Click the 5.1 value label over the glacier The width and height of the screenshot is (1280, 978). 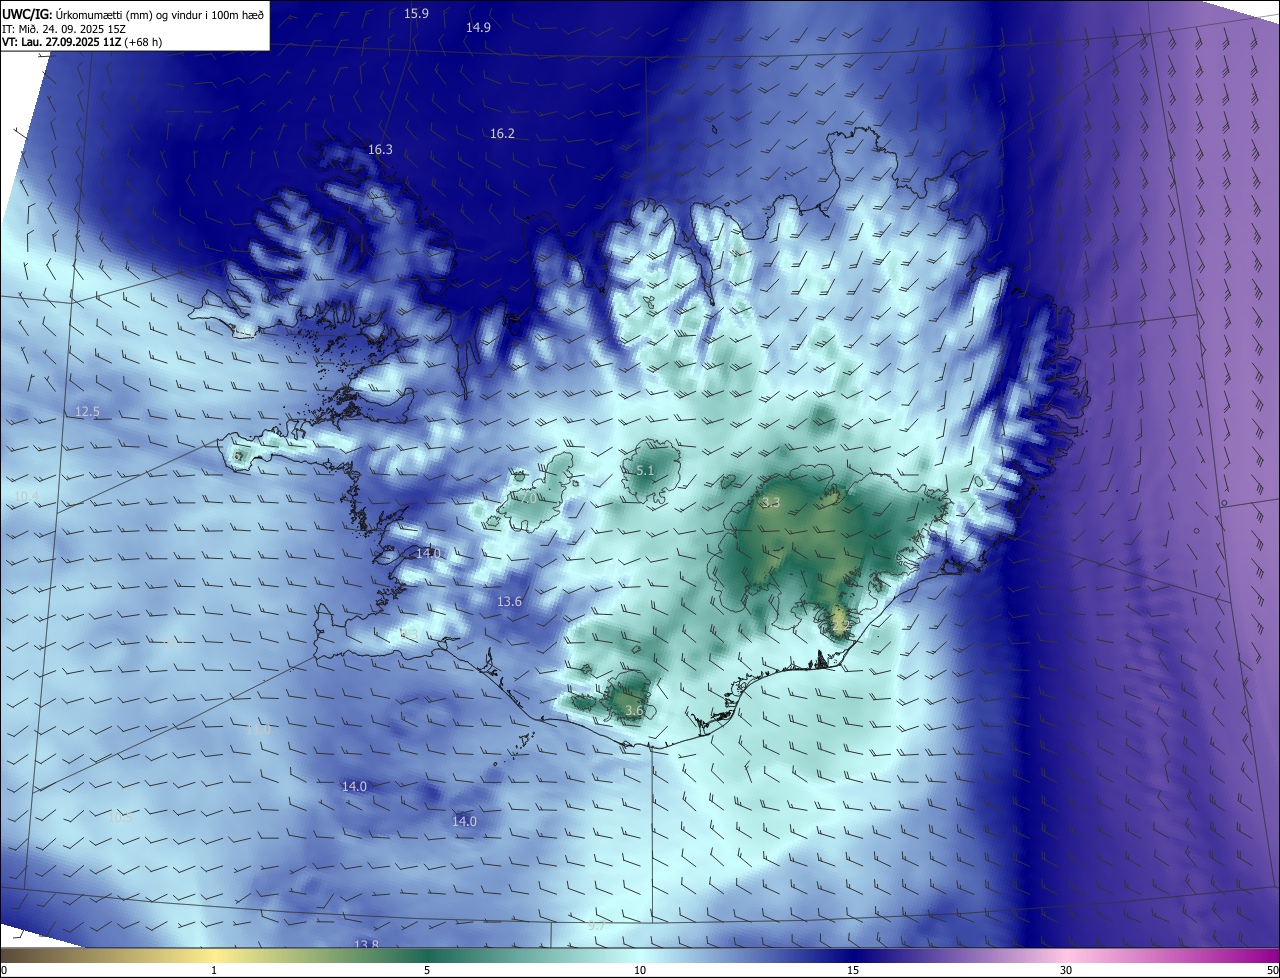[645, 470]
